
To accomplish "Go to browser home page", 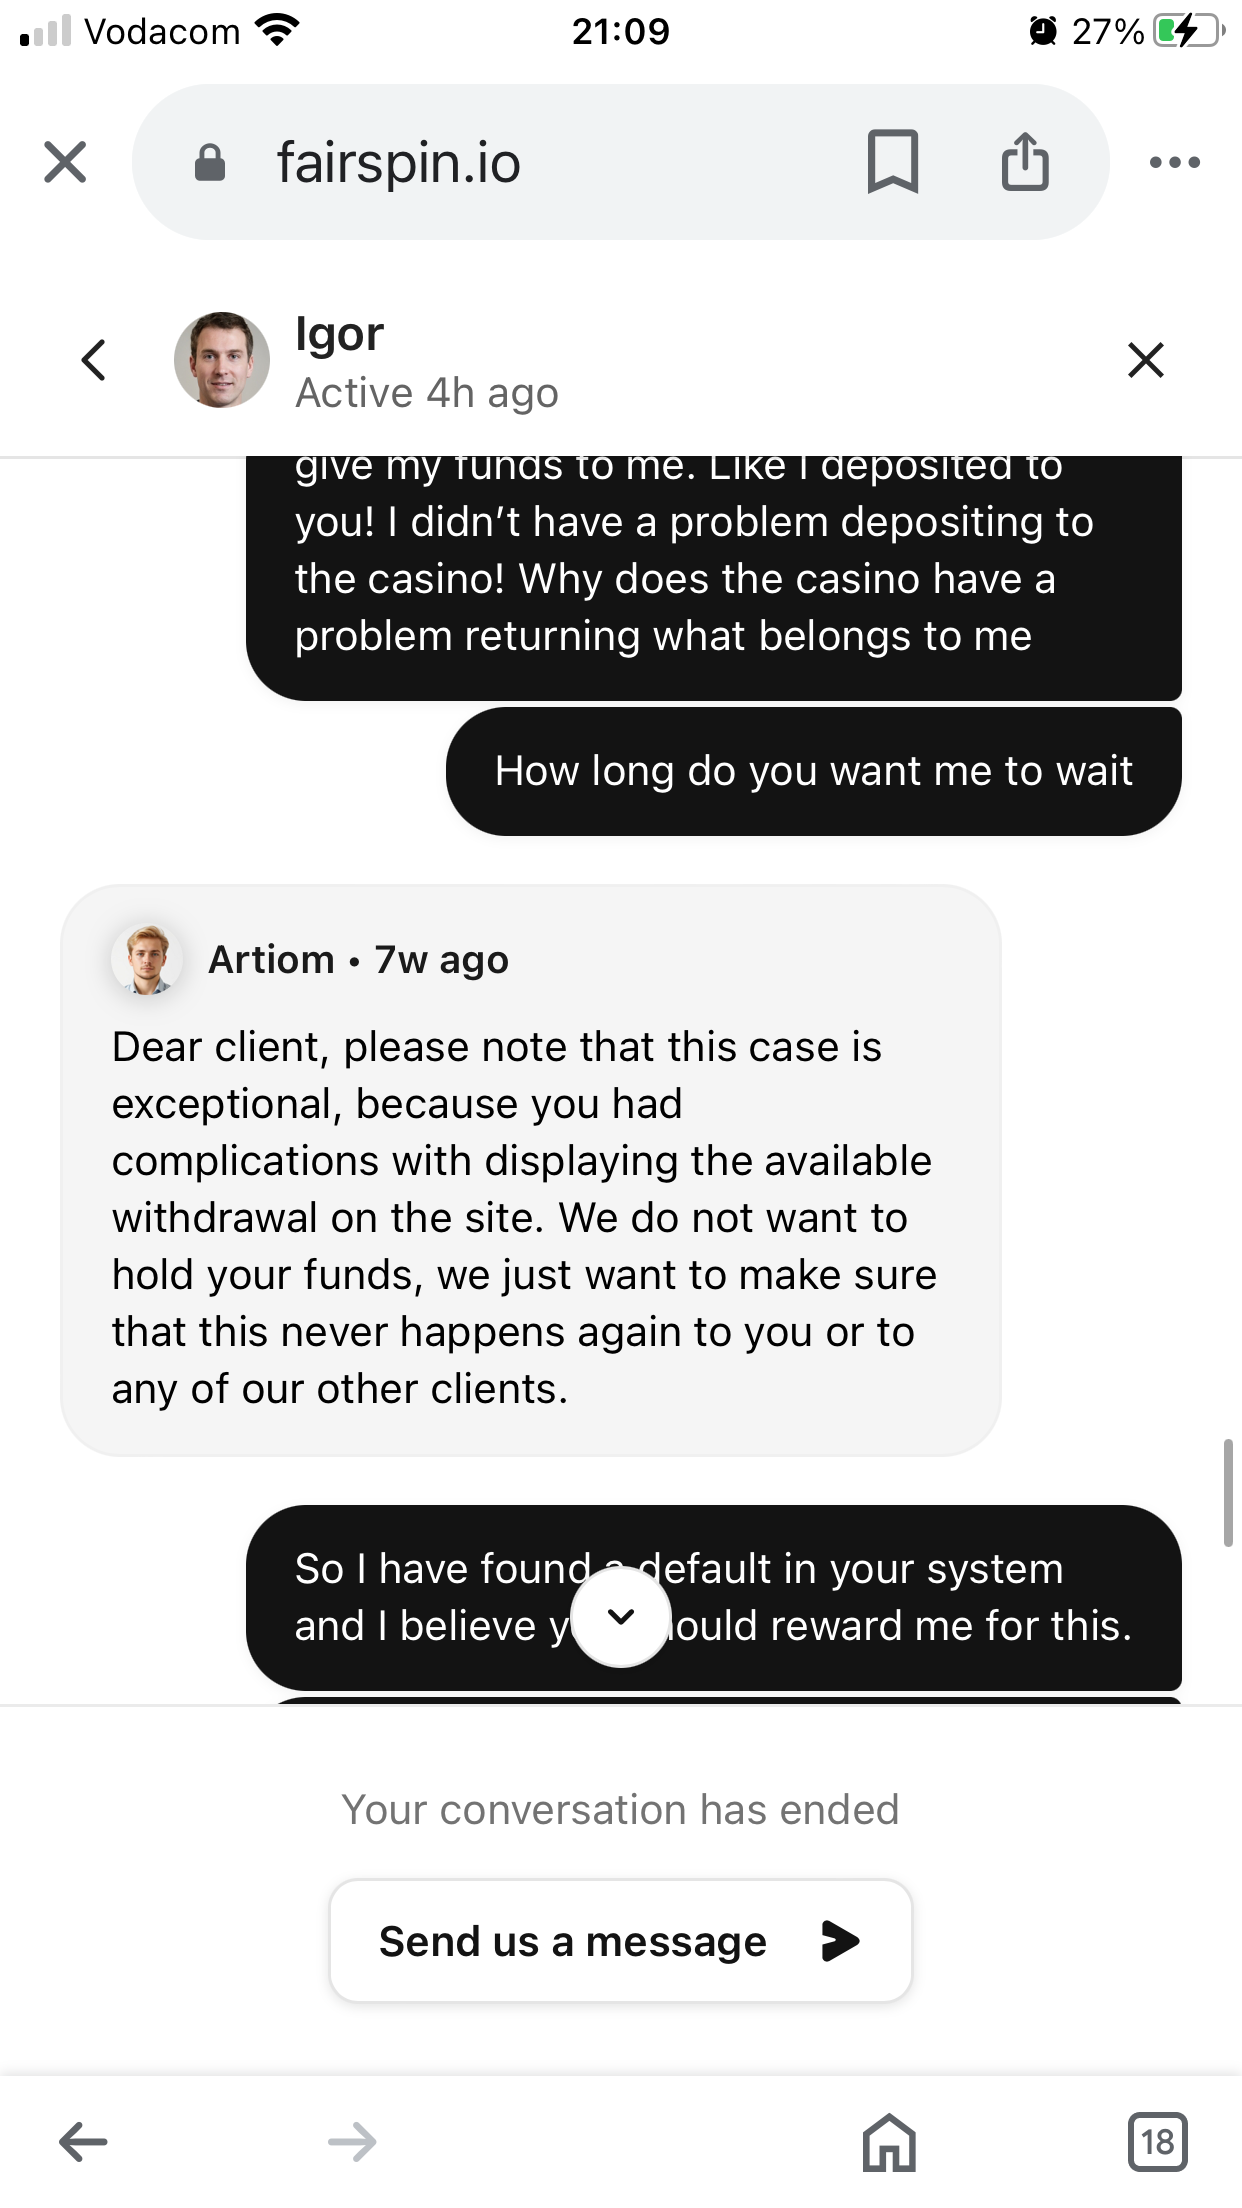I will [x=889, y=2142].
